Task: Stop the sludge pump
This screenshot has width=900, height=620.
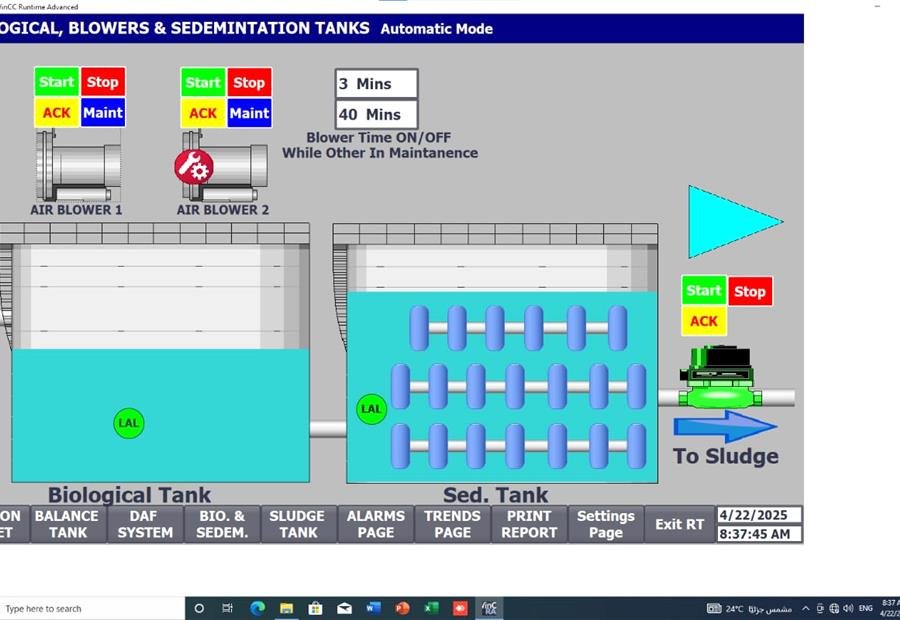Action: [750, 291]
